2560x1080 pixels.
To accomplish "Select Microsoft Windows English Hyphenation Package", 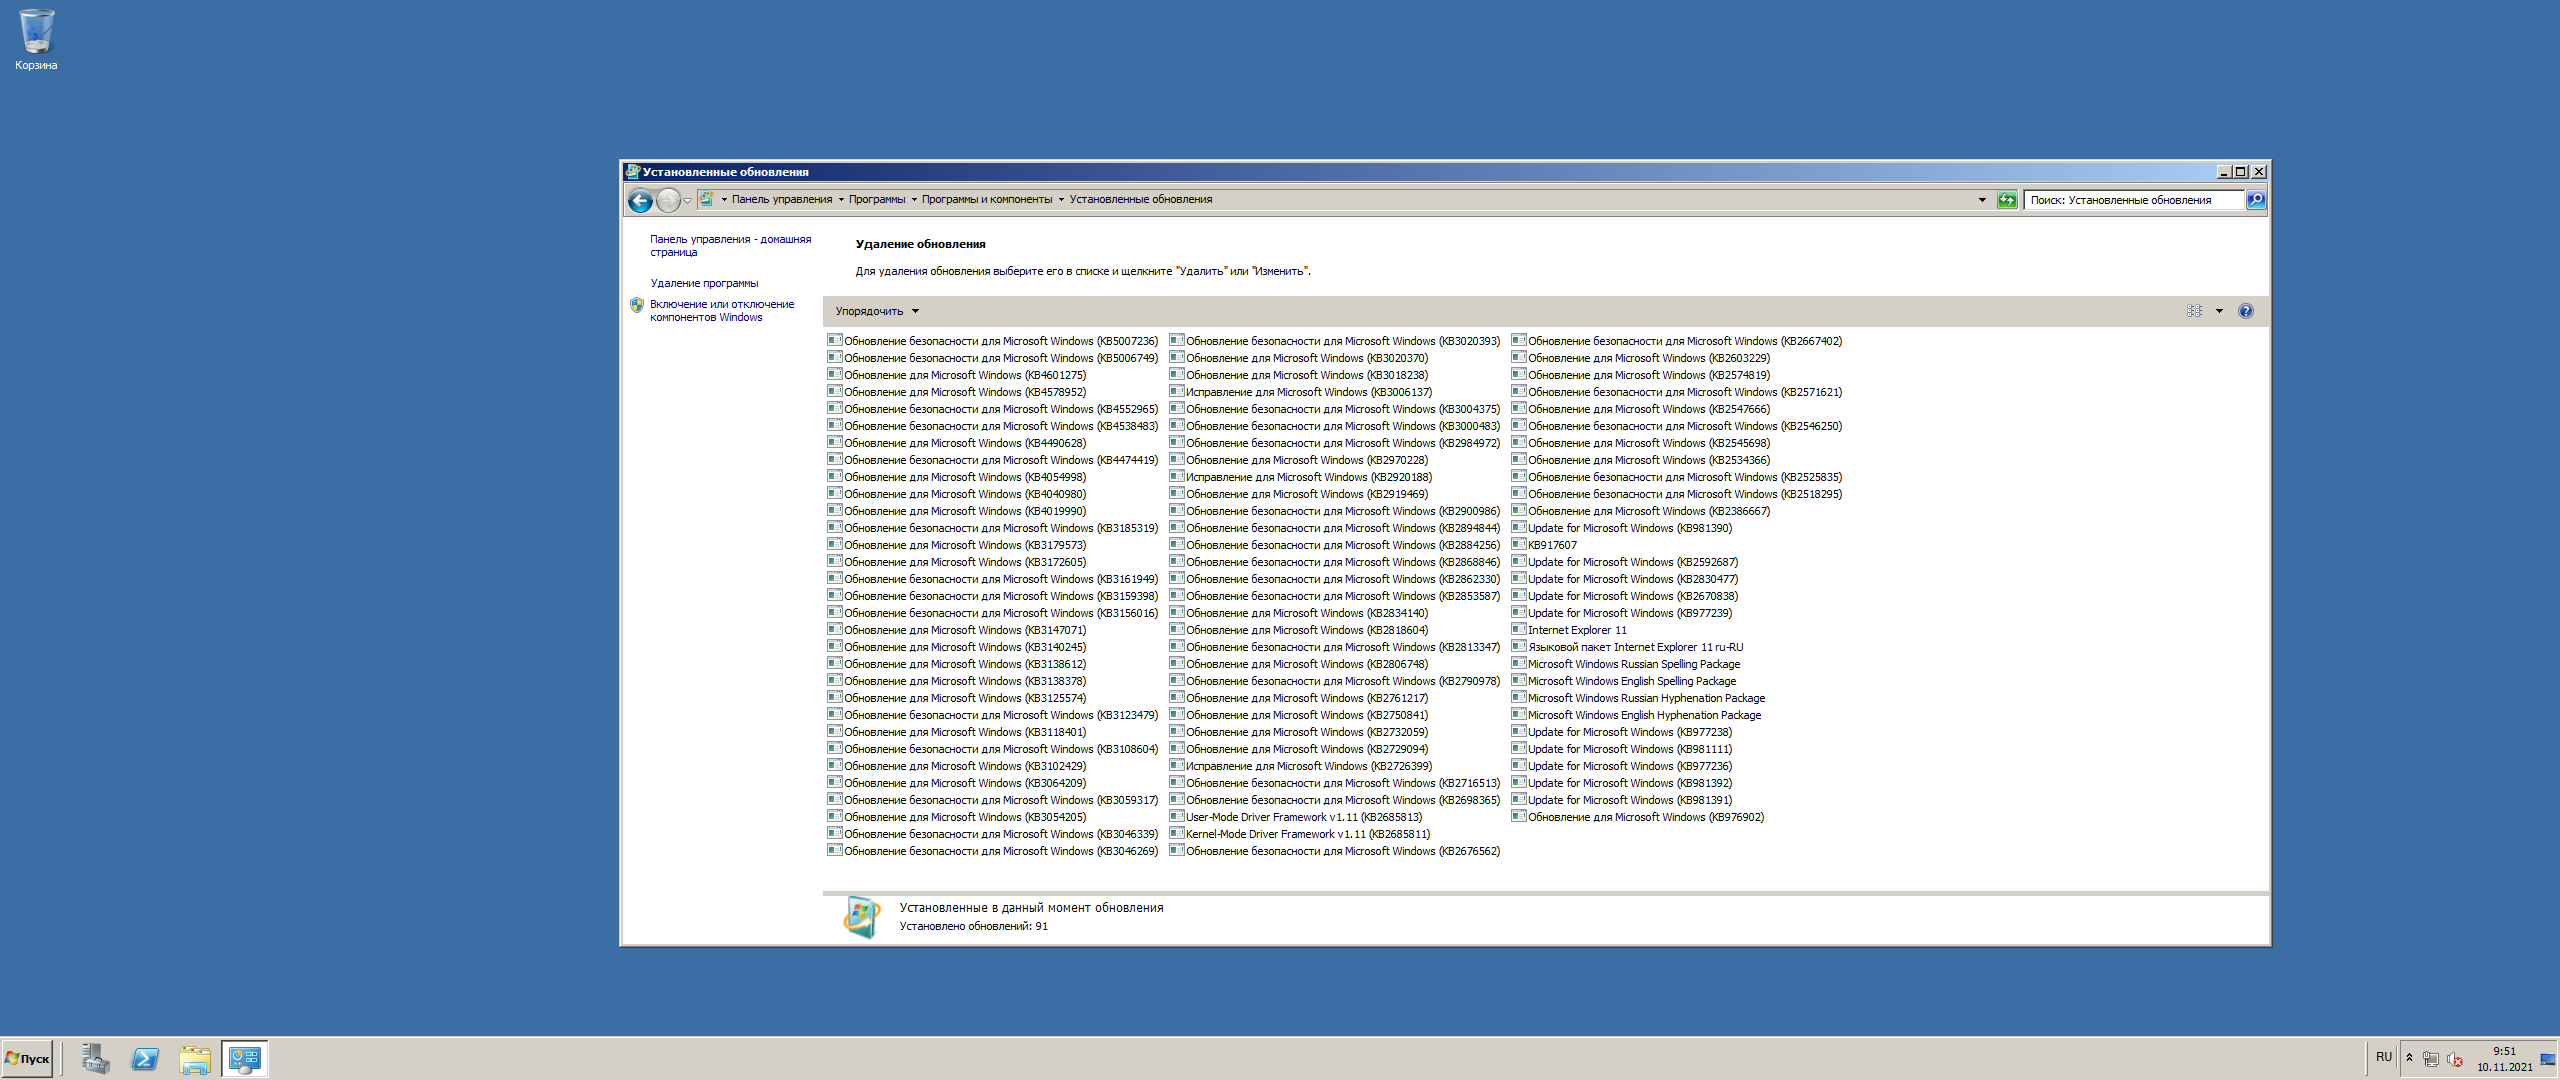I will (x=1636, y=715).
